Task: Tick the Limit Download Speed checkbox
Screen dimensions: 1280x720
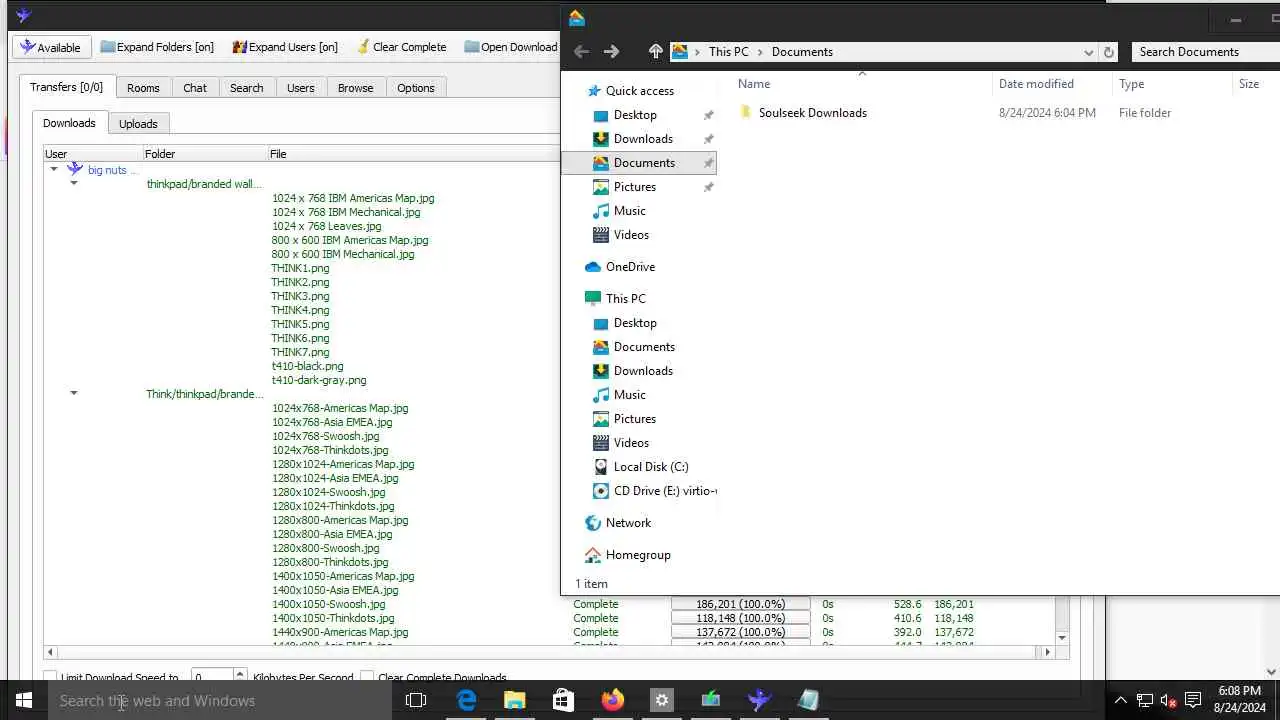Action: tap(51, 678)
